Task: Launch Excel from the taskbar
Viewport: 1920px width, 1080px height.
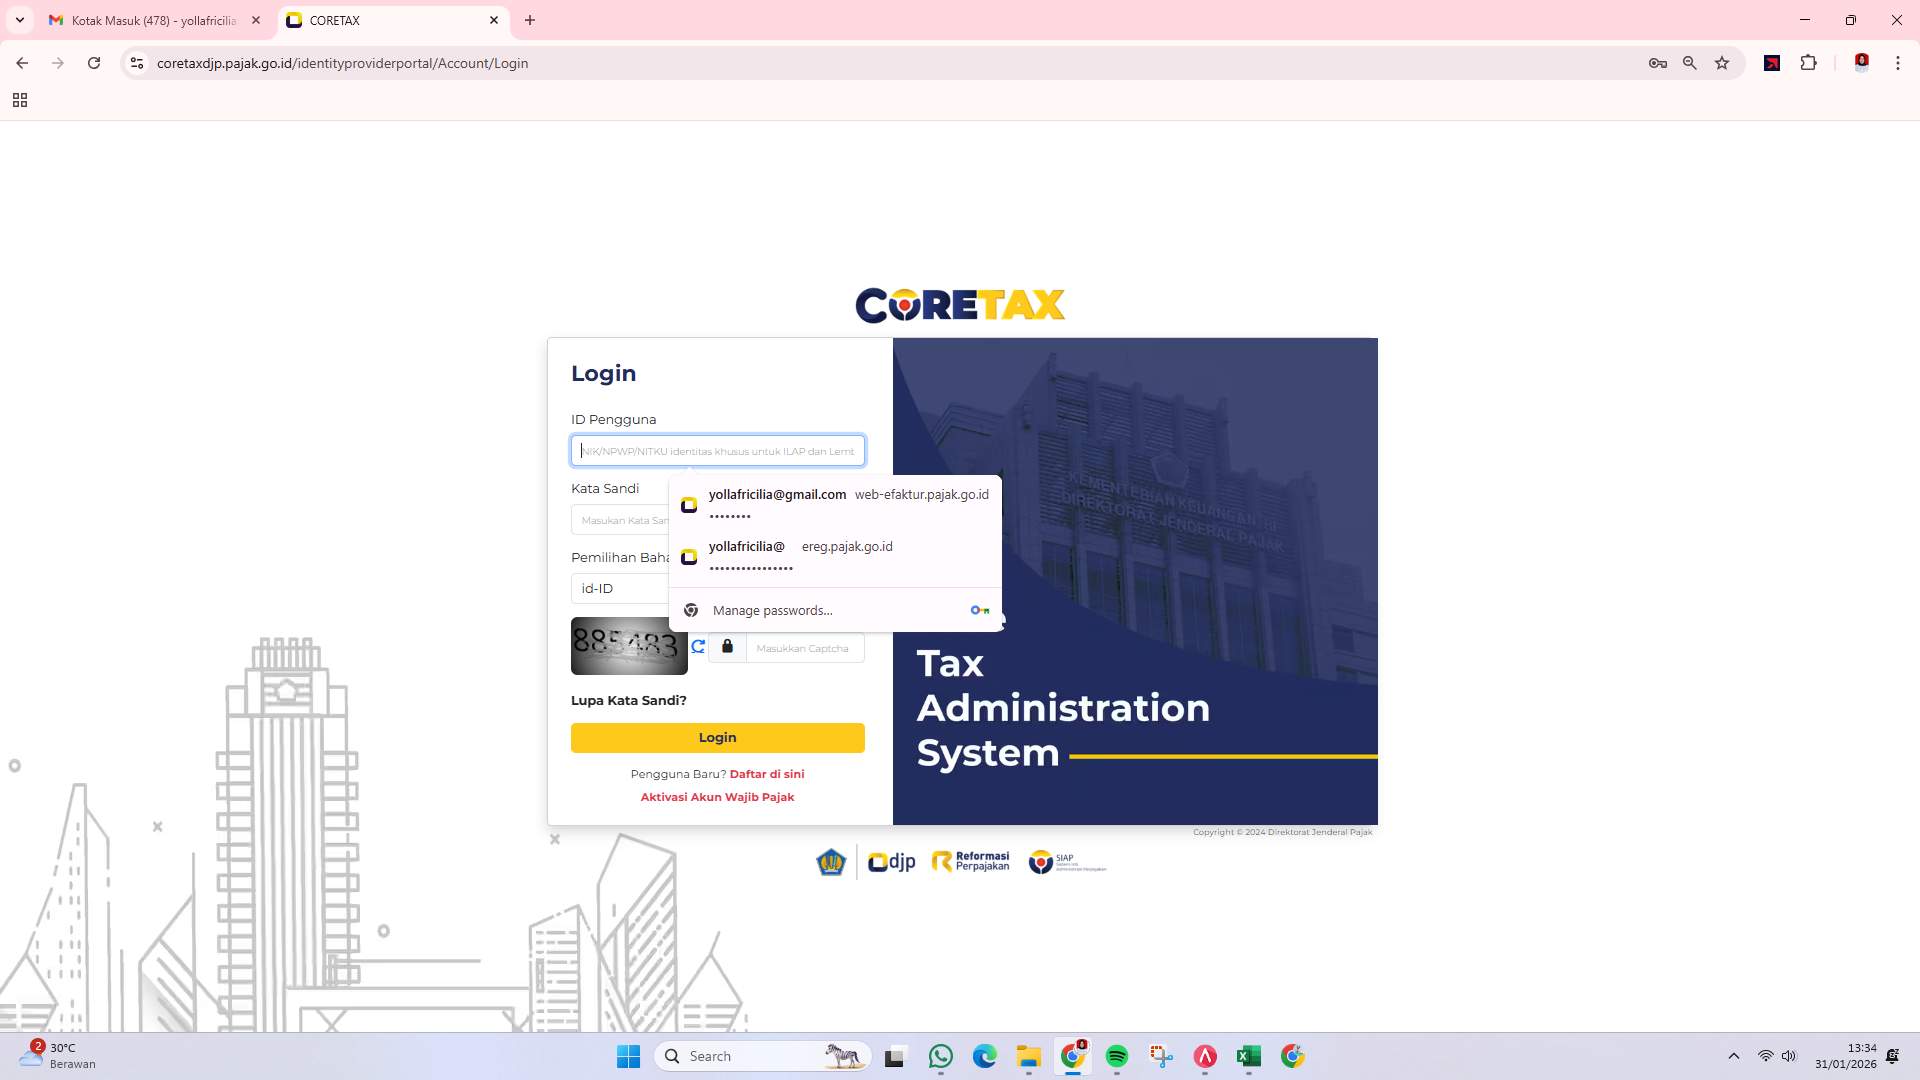Action: tap(1247, 1056)
